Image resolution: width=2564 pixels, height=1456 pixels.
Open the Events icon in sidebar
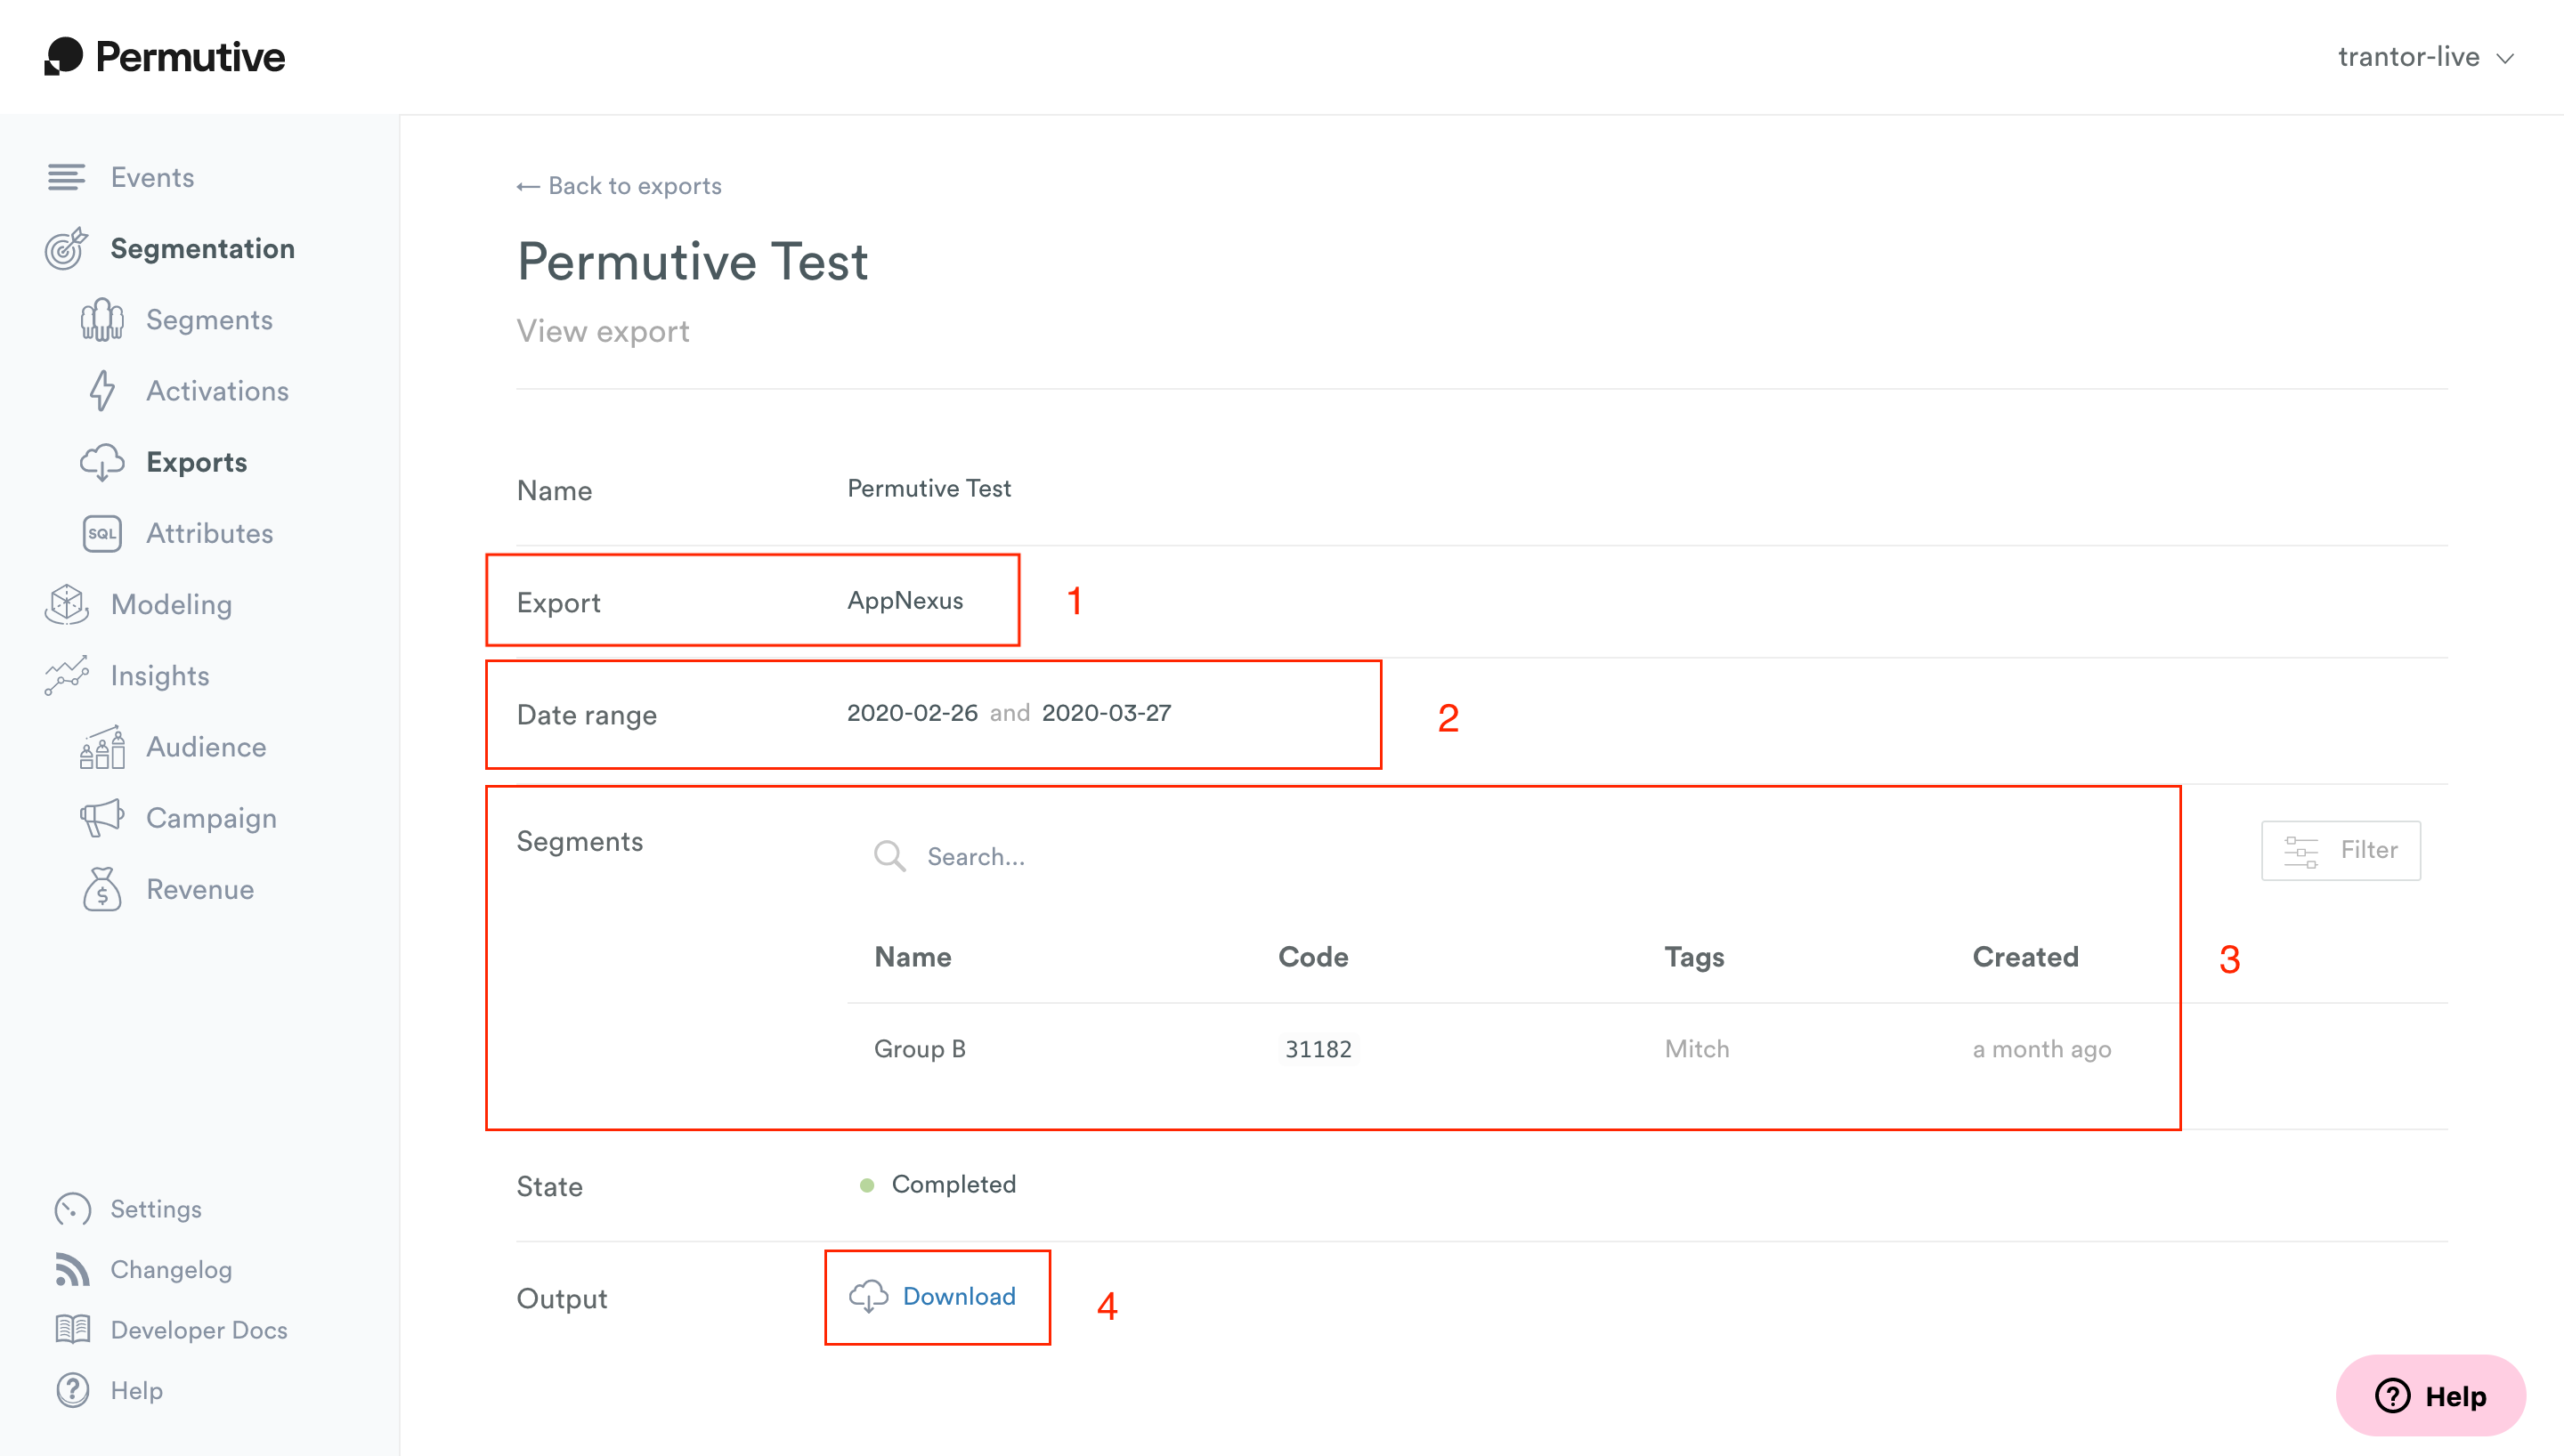click(x=66, y=177)
